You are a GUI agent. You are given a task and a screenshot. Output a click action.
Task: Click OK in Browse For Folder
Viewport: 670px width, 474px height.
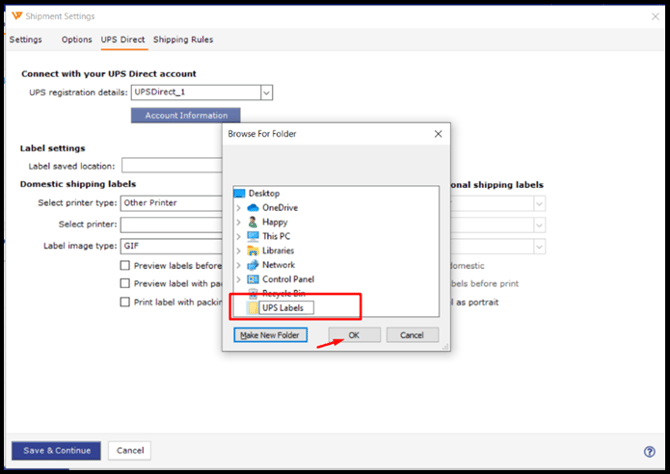coord(354,335)
